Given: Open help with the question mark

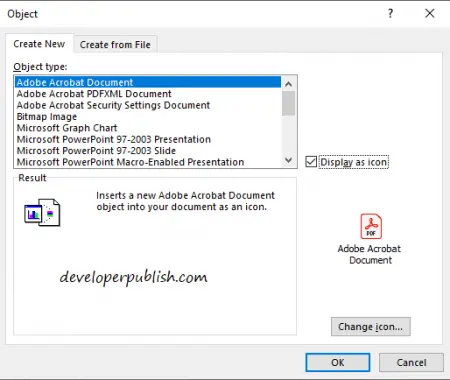Looking at the screenshot, I should coord(390,13).
